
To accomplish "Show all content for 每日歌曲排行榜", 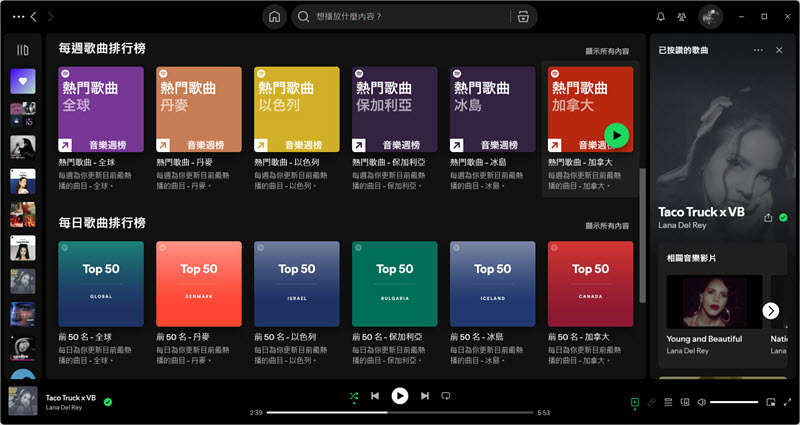I will [x=607, y=226].
